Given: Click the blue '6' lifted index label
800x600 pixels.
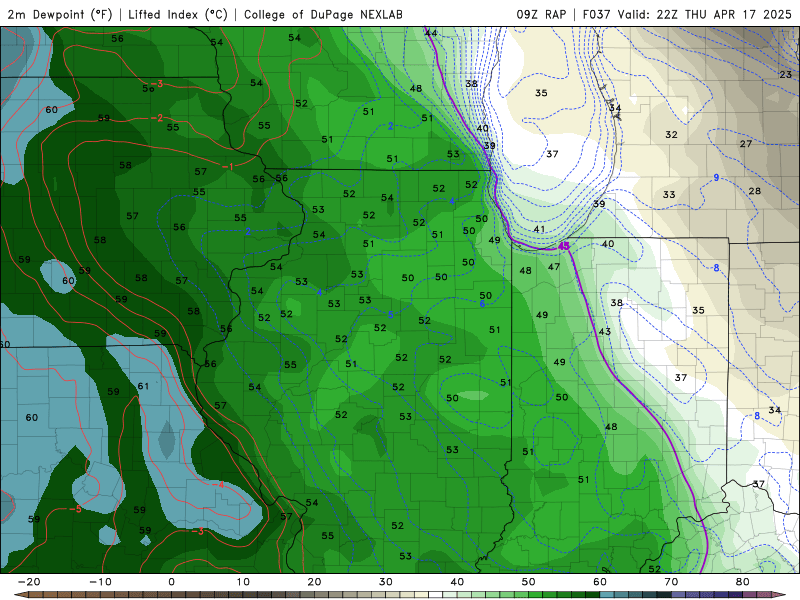Looking at the screenshot, I should click(x=482, y=304).
